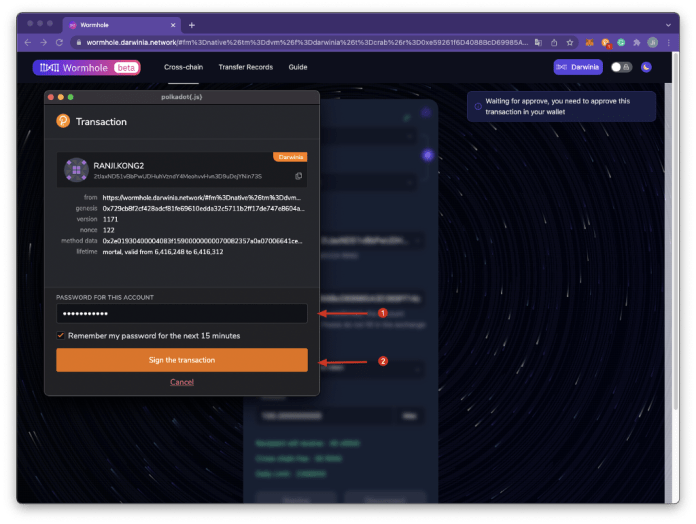Open the Chrome three-dot menu

668,43
